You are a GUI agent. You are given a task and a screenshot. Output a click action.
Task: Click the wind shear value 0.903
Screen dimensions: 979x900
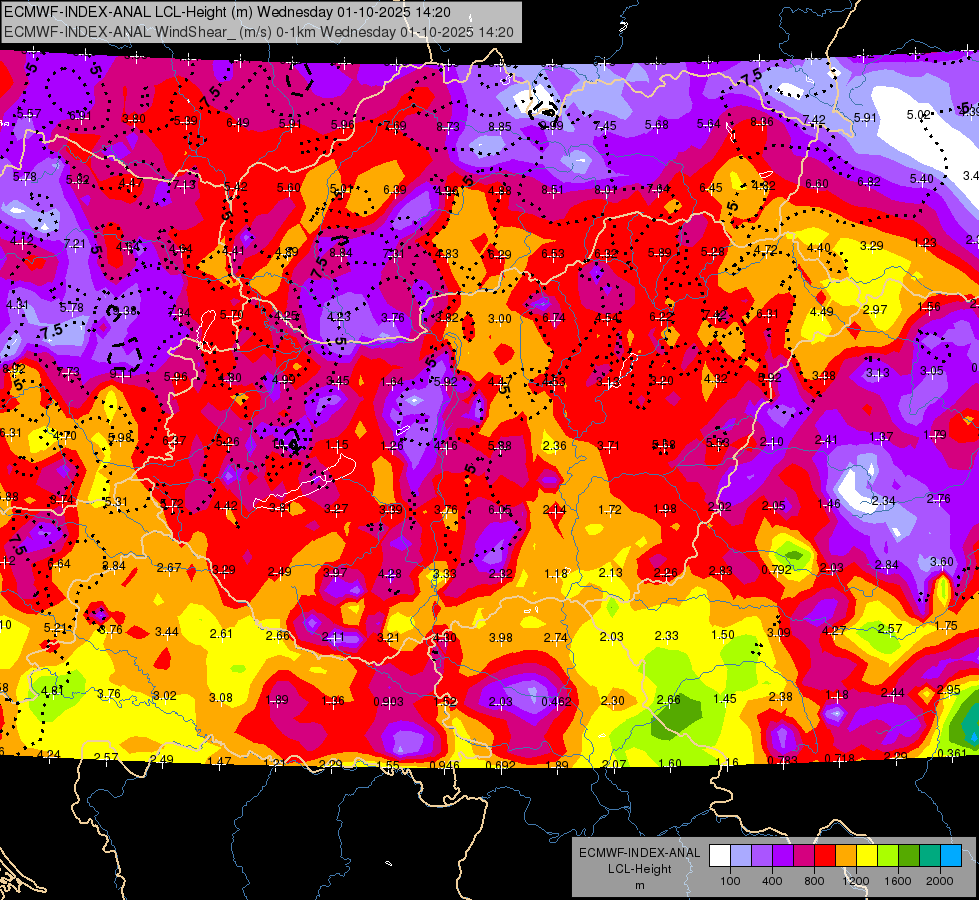(x=388, y=701)
